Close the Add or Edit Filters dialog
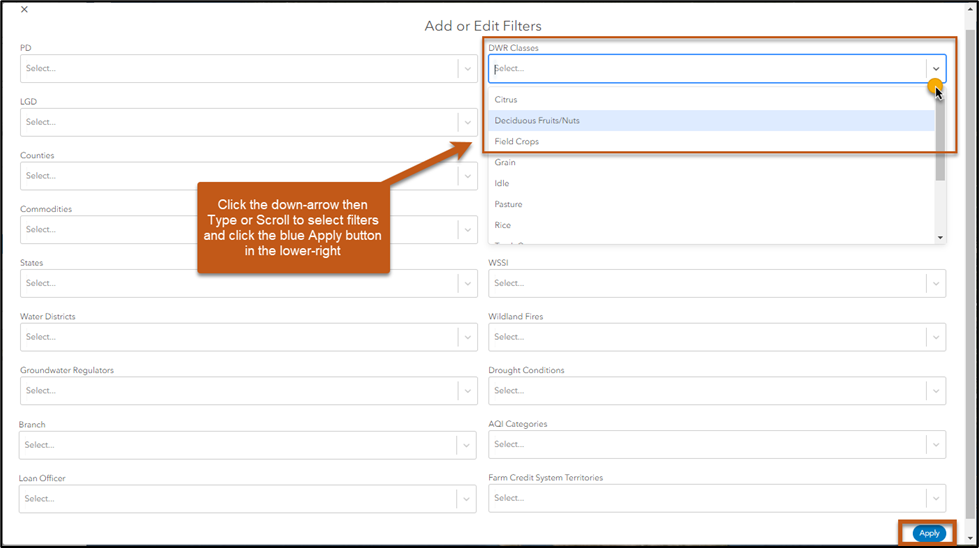The width and height of the screenshot is (979, 548). click(x=24, y=10)
